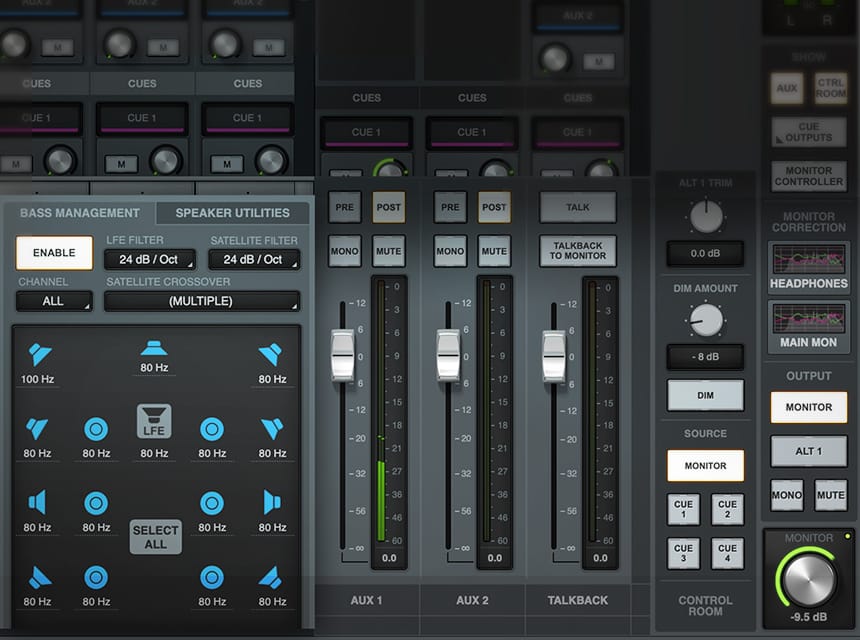Open MAIN MON monitor correction thumbnail
This screenshot has width=860, height=640.
click(808, 326)
